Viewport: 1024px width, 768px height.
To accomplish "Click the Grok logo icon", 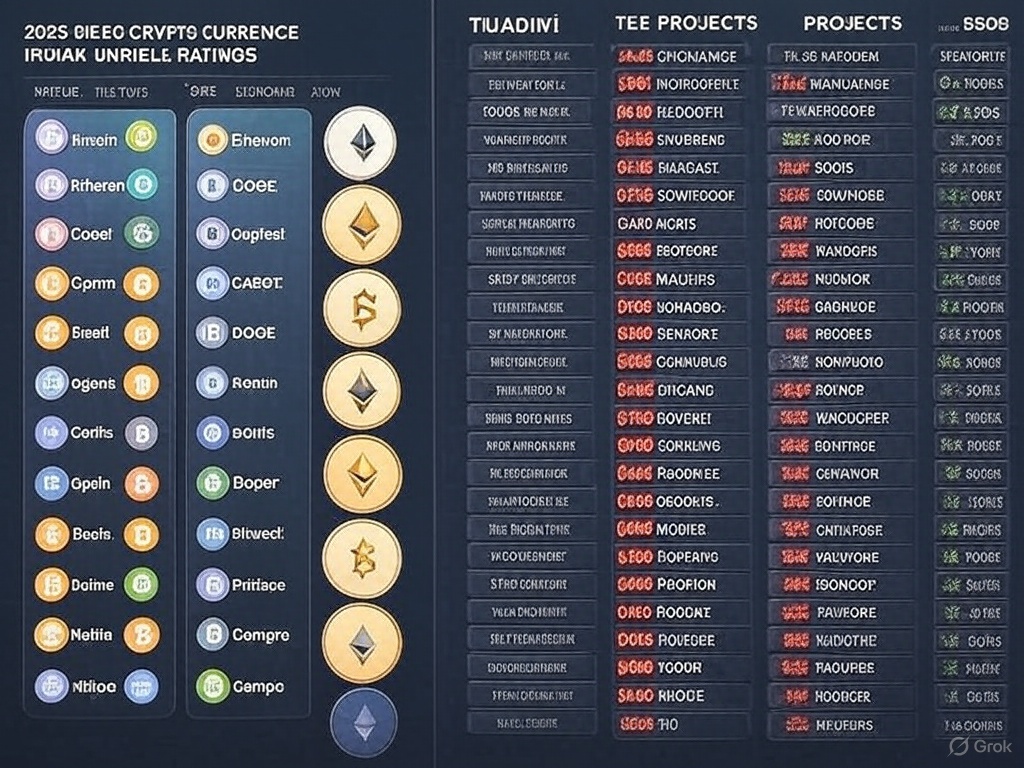I will click(958, 745).
